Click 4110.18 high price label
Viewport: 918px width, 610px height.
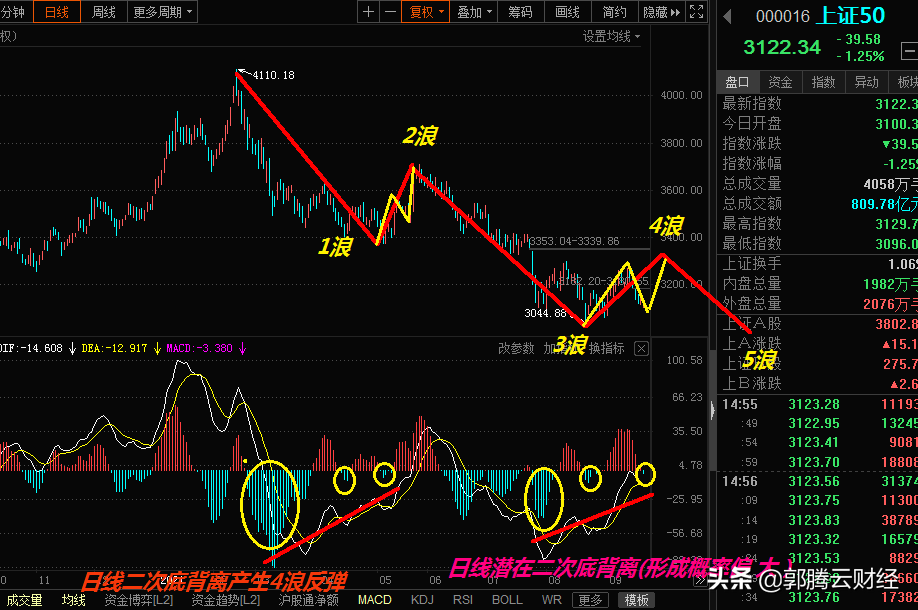pyautogui.click(x=273, y=76)
